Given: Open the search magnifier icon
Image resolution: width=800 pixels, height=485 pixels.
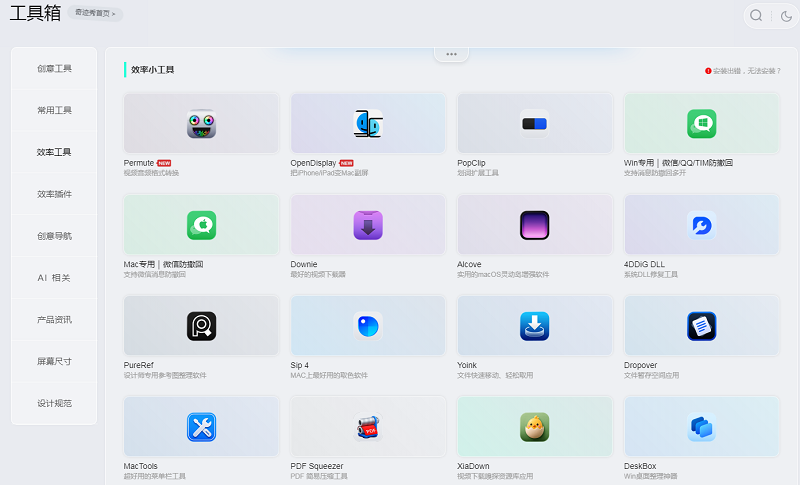Looking at the screenshot, I should pos(756,16).
